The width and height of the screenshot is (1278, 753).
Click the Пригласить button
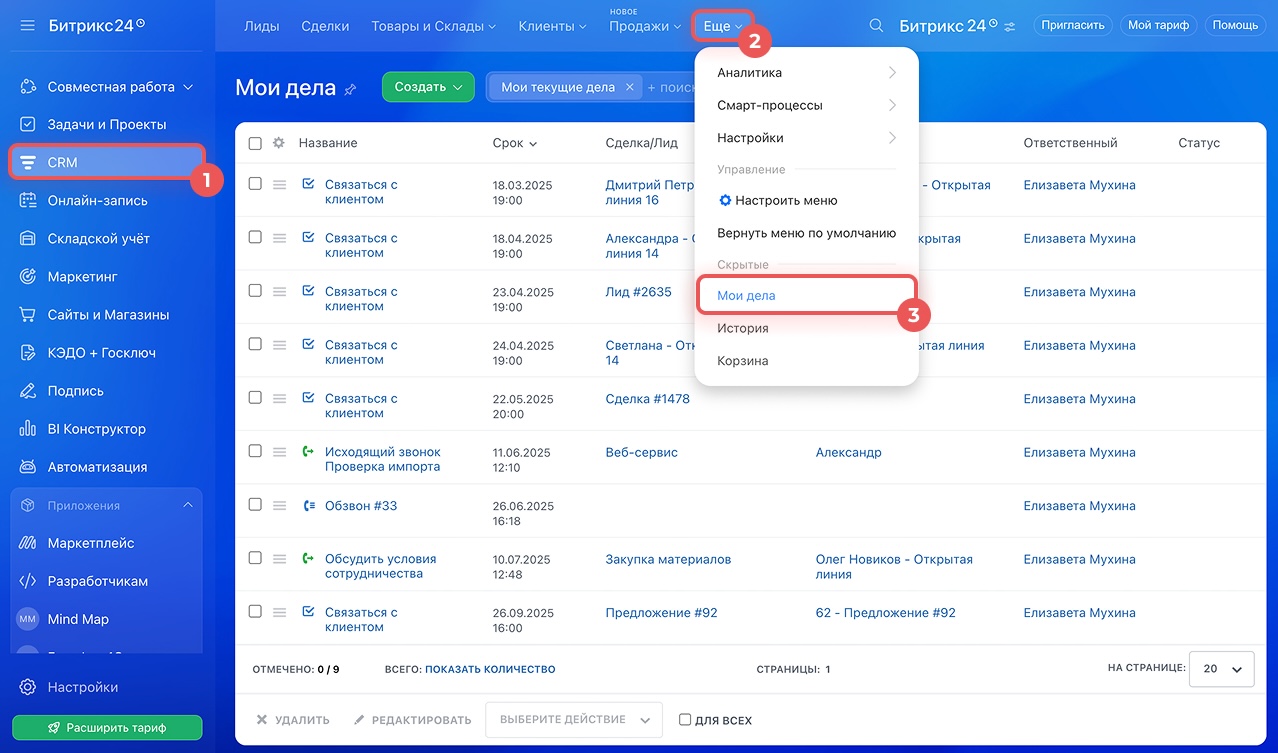[1073, 25]
